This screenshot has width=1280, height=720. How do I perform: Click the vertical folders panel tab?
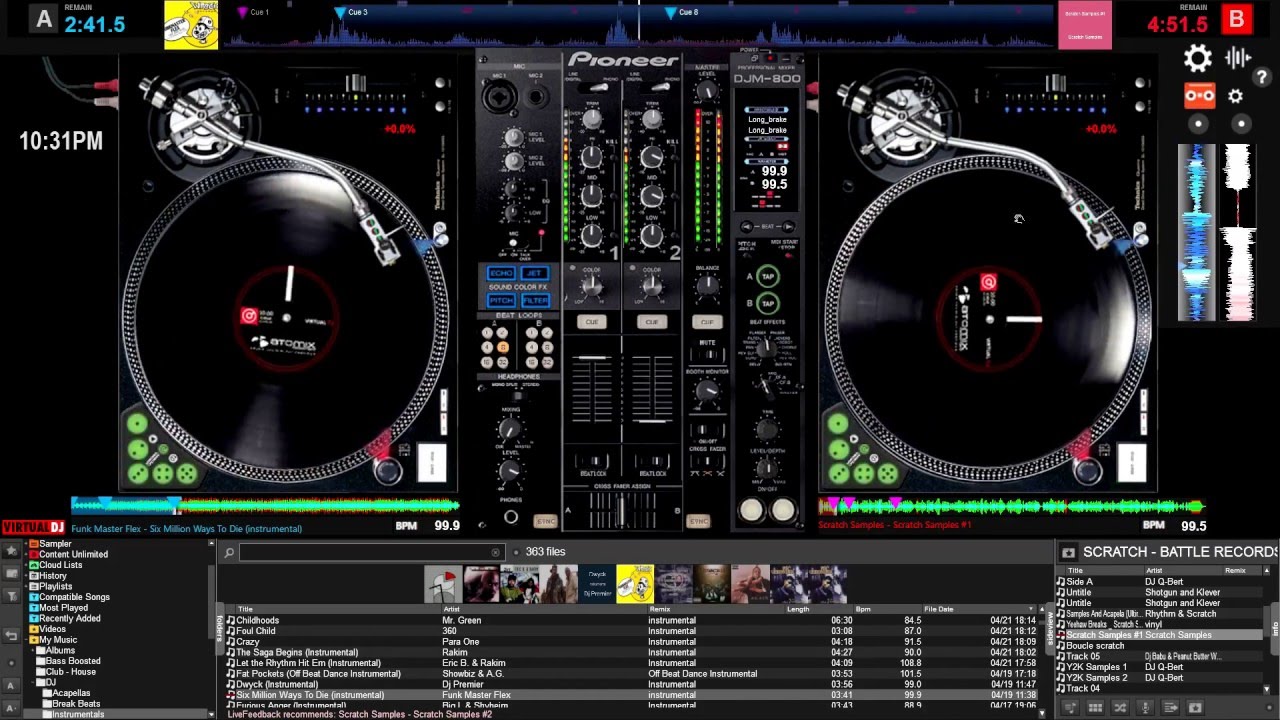coord(219,628)
